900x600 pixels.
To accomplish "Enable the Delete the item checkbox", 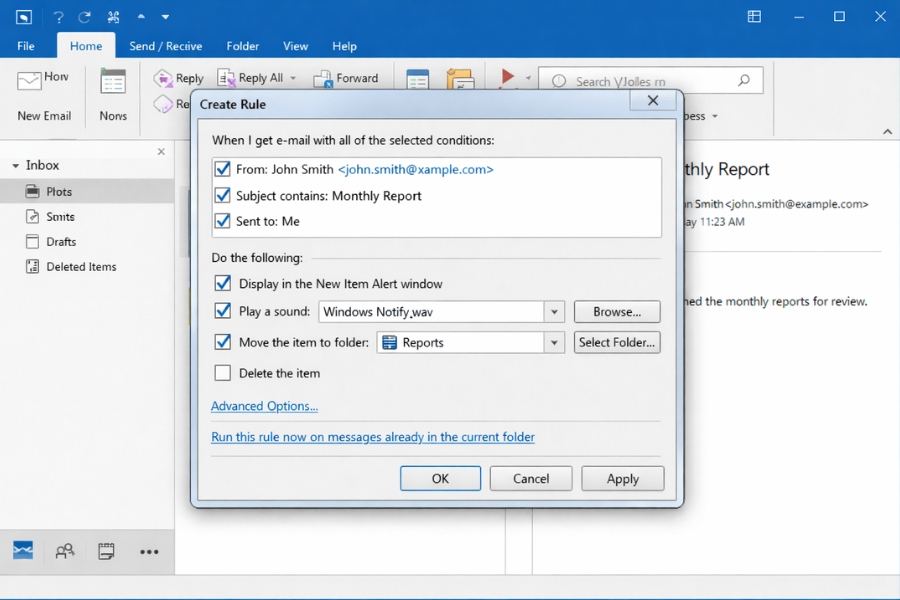I will (223, 373).
